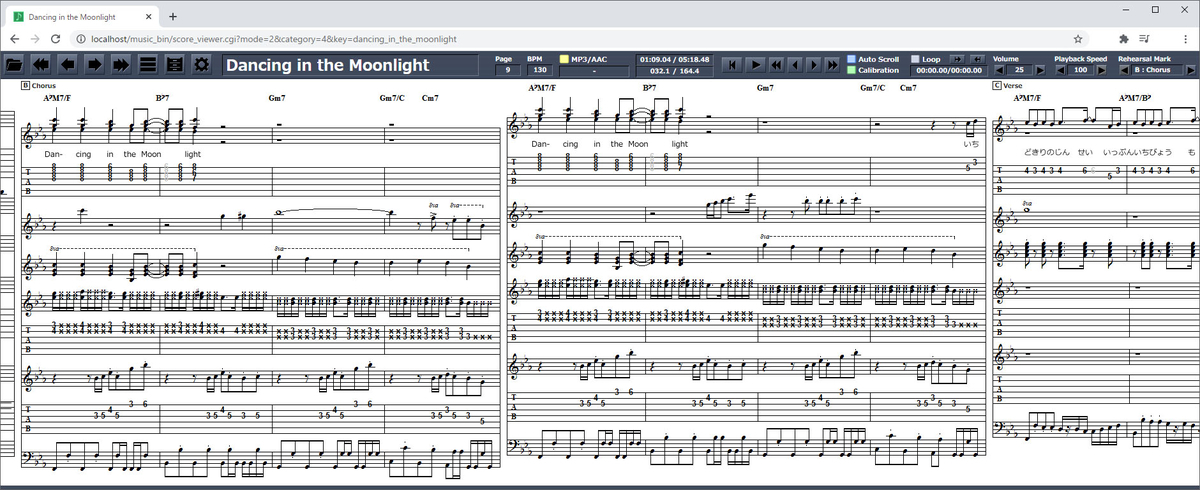Rewind playback with double-left triangle
1200x490 pixels.
click(x=776, y=65)
